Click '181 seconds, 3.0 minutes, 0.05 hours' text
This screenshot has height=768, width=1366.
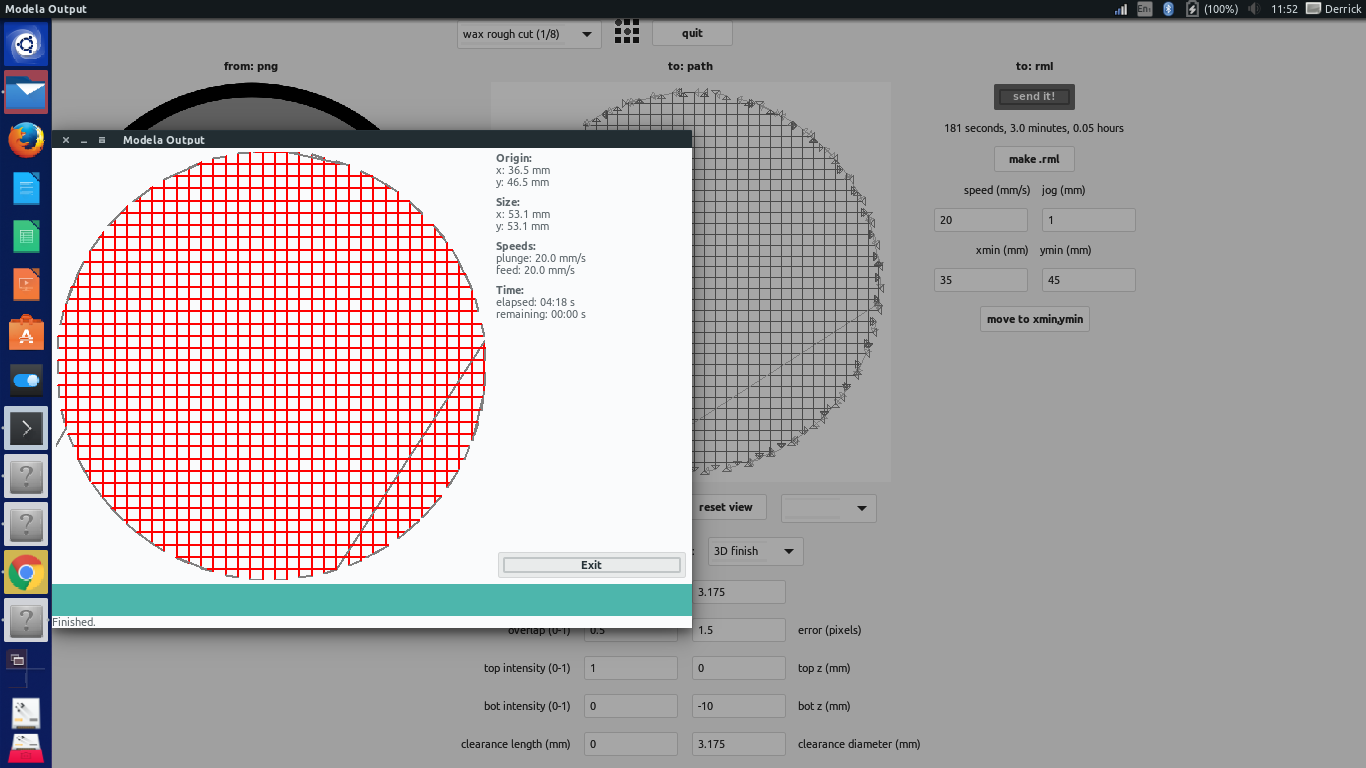(1034, 128)
